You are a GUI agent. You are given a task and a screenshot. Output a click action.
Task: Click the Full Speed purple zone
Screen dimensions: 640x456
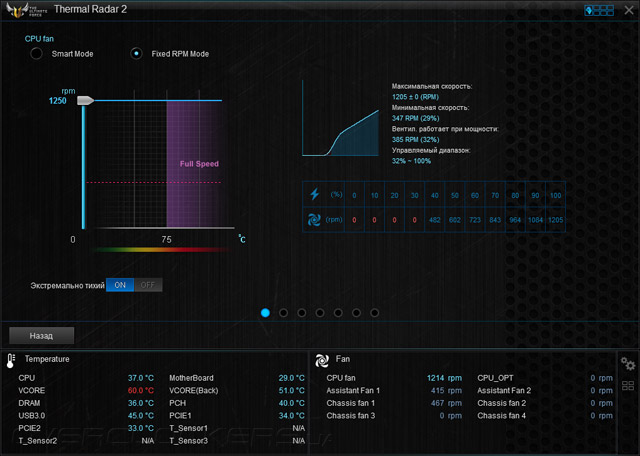tap(194, 163)
